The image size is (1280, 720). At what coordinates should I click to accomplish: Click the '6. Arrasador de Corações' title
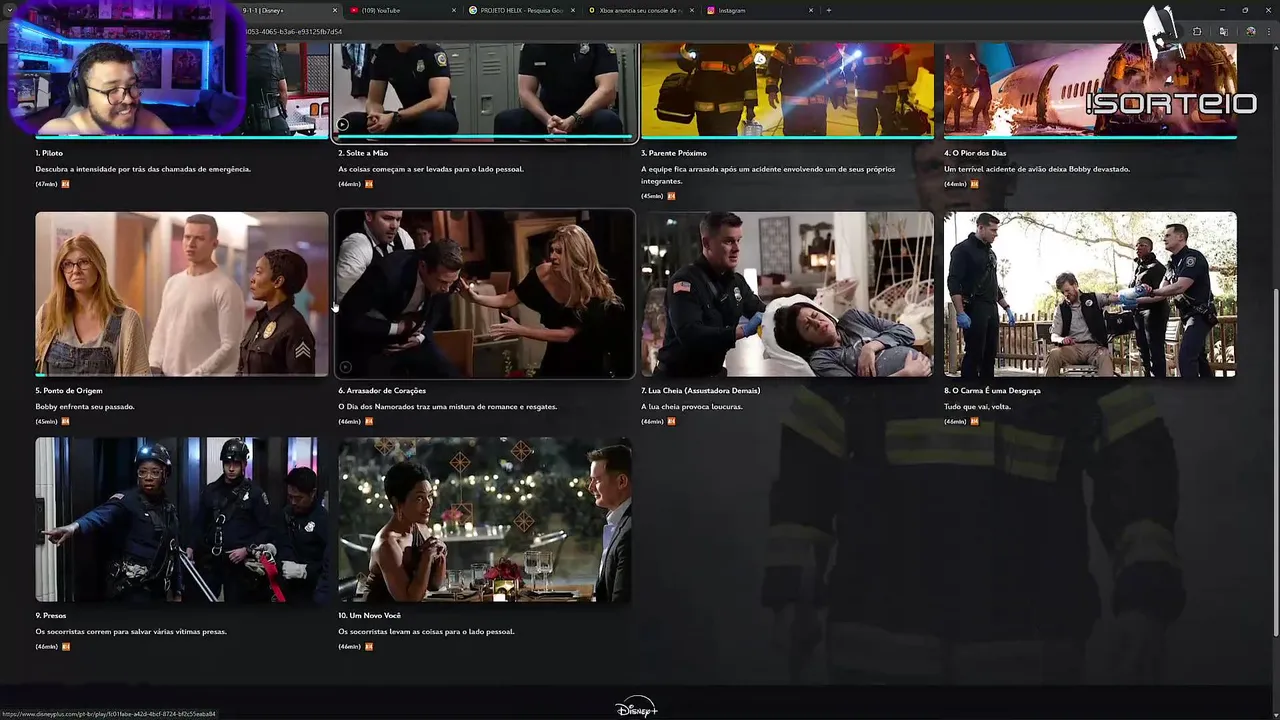tap(382, 391)
